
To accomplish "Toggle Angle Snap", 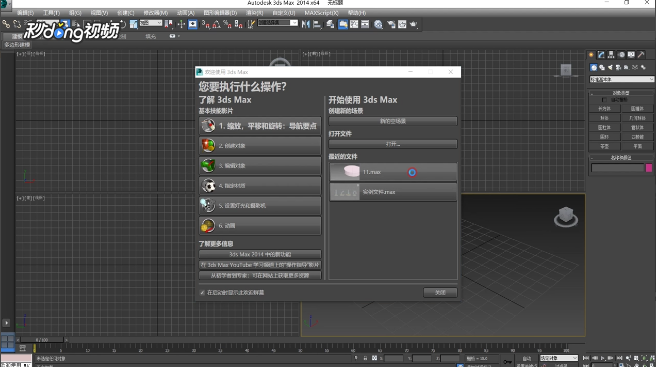I will [x=216, y=24].
